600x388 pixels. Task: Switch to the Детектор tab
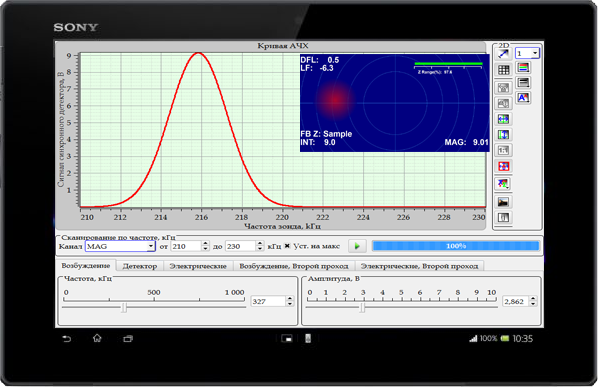tap(140, 266)
